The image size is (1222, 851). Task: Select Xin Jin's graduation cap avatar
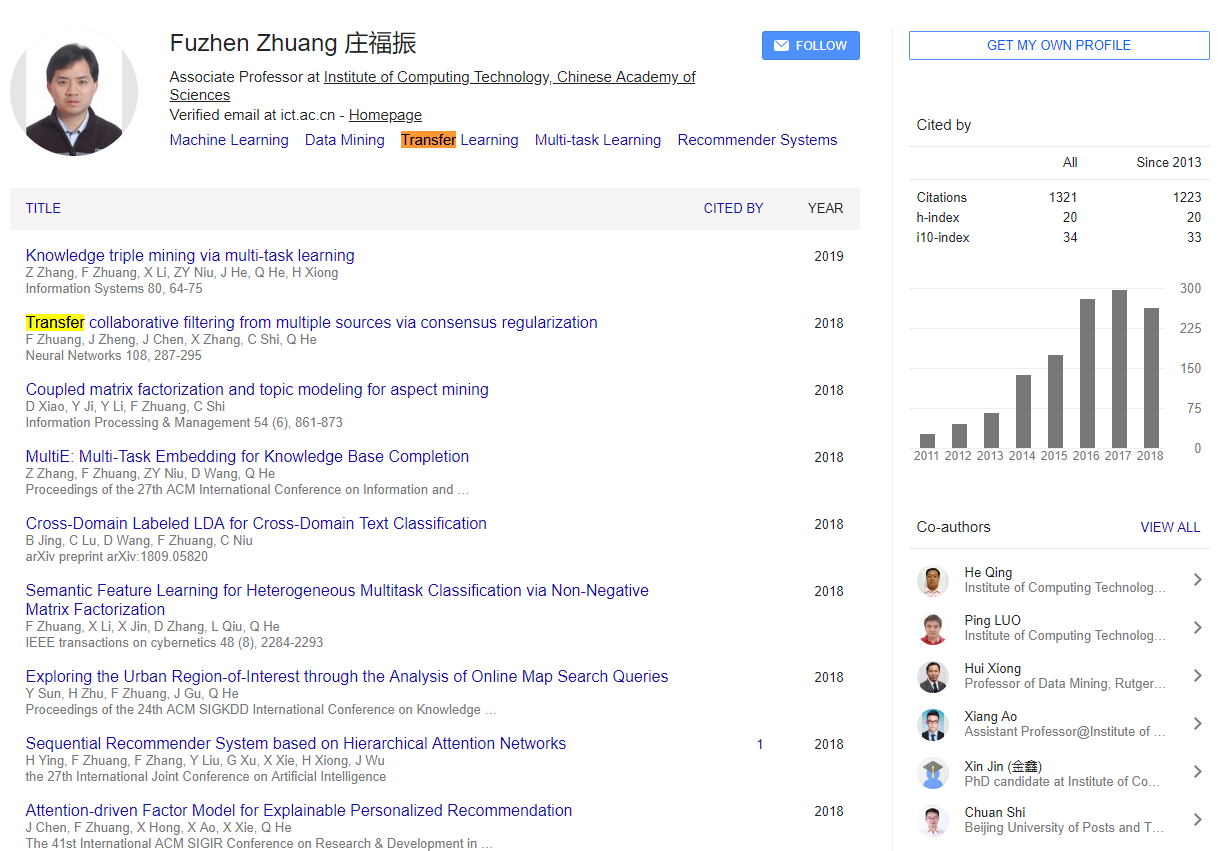[932, 773]
